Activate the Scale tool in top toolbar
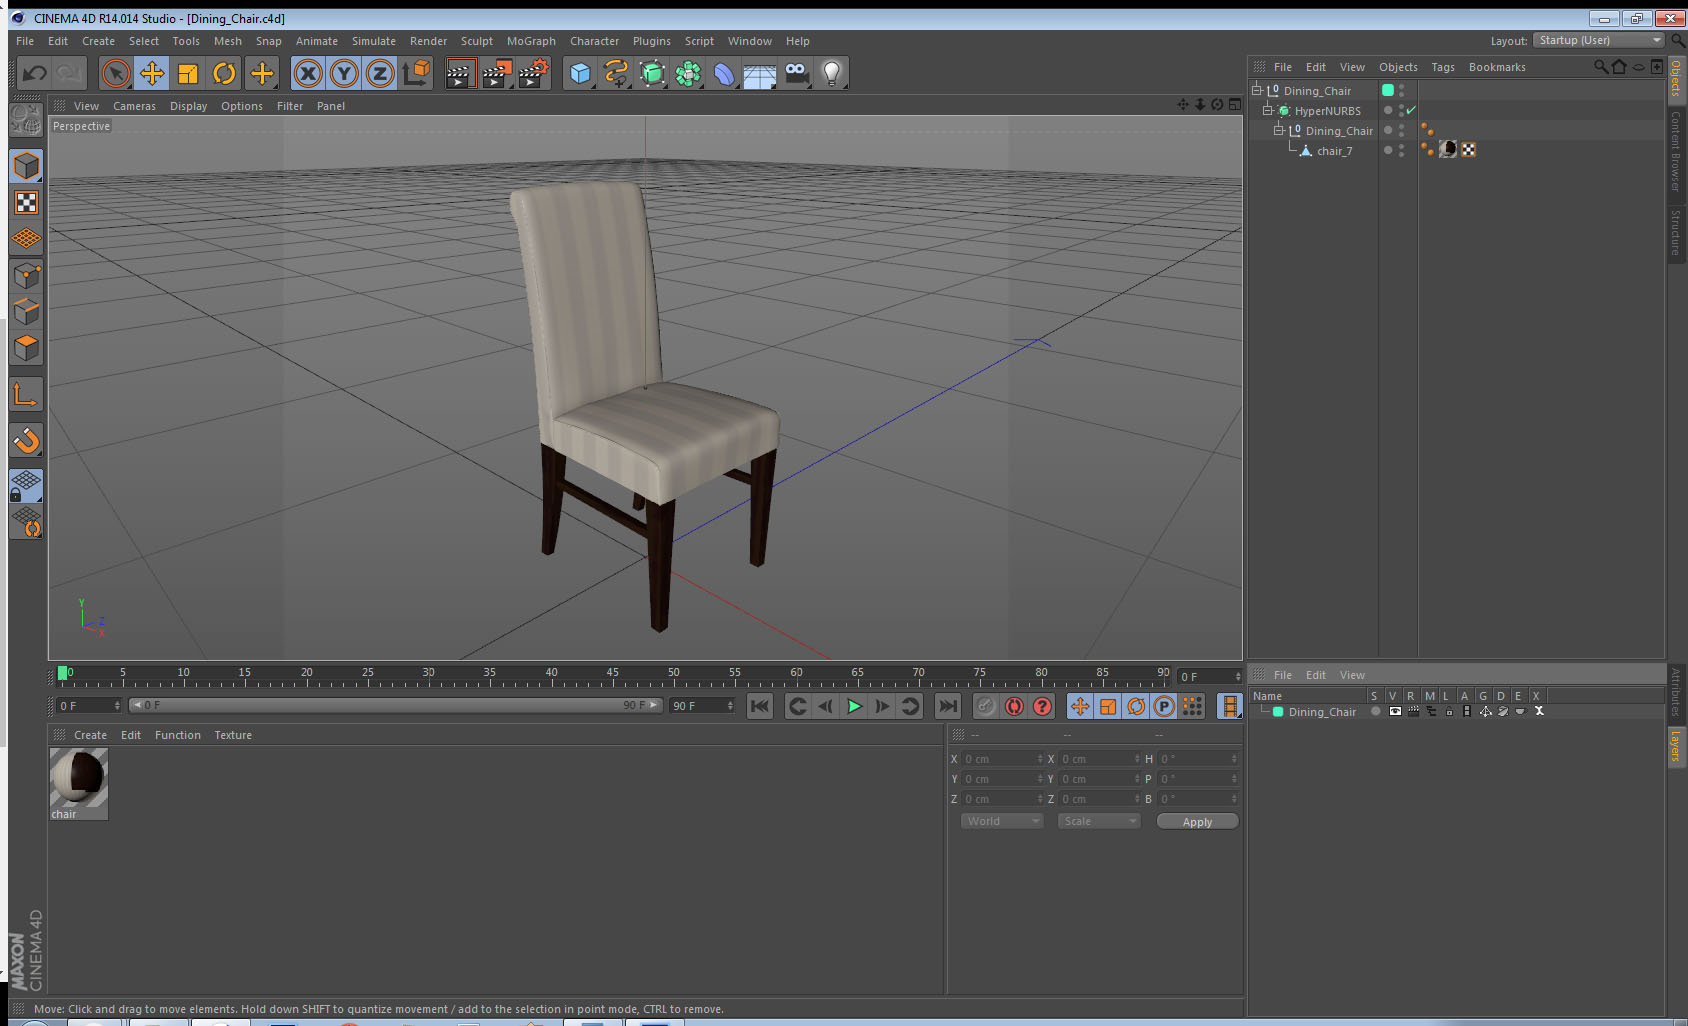The height and width of the screenshot is (1026, 1688). [188, 73]
